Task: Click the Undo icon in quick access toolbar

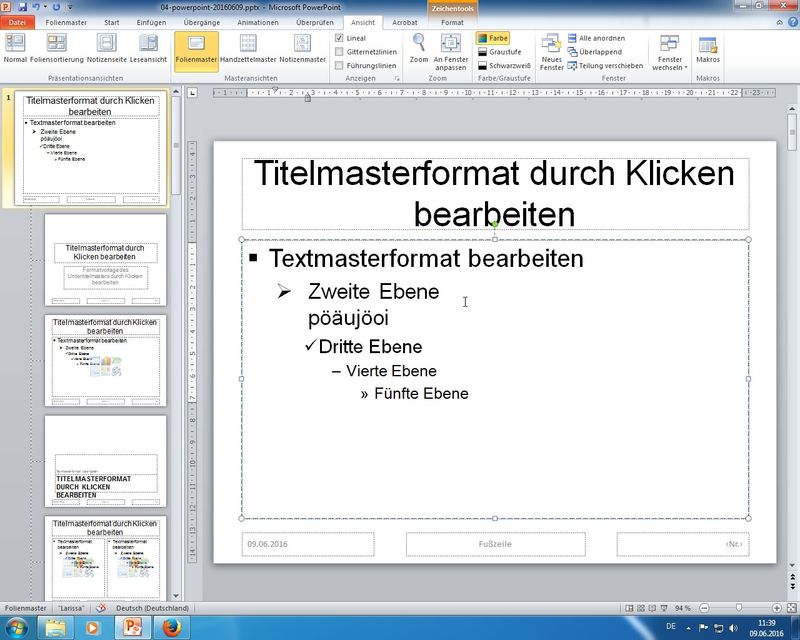Action: (x=36, y=7)
